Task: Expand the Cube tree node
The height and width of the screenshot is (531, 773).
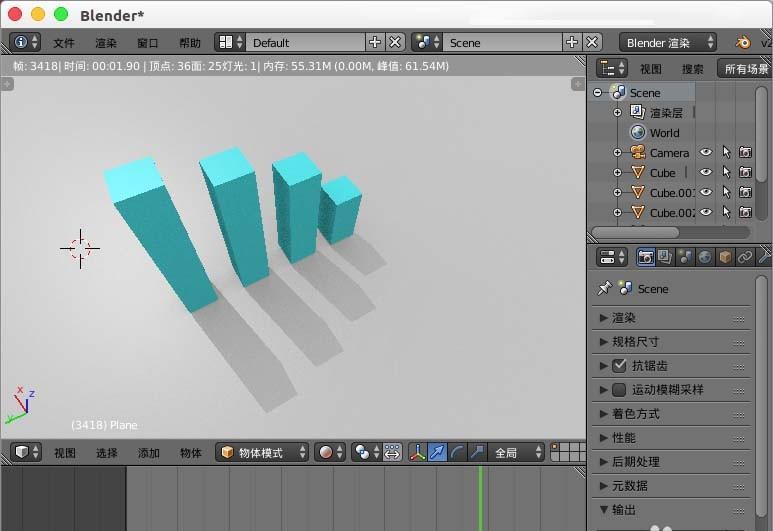Action: [x=617, y=173]
